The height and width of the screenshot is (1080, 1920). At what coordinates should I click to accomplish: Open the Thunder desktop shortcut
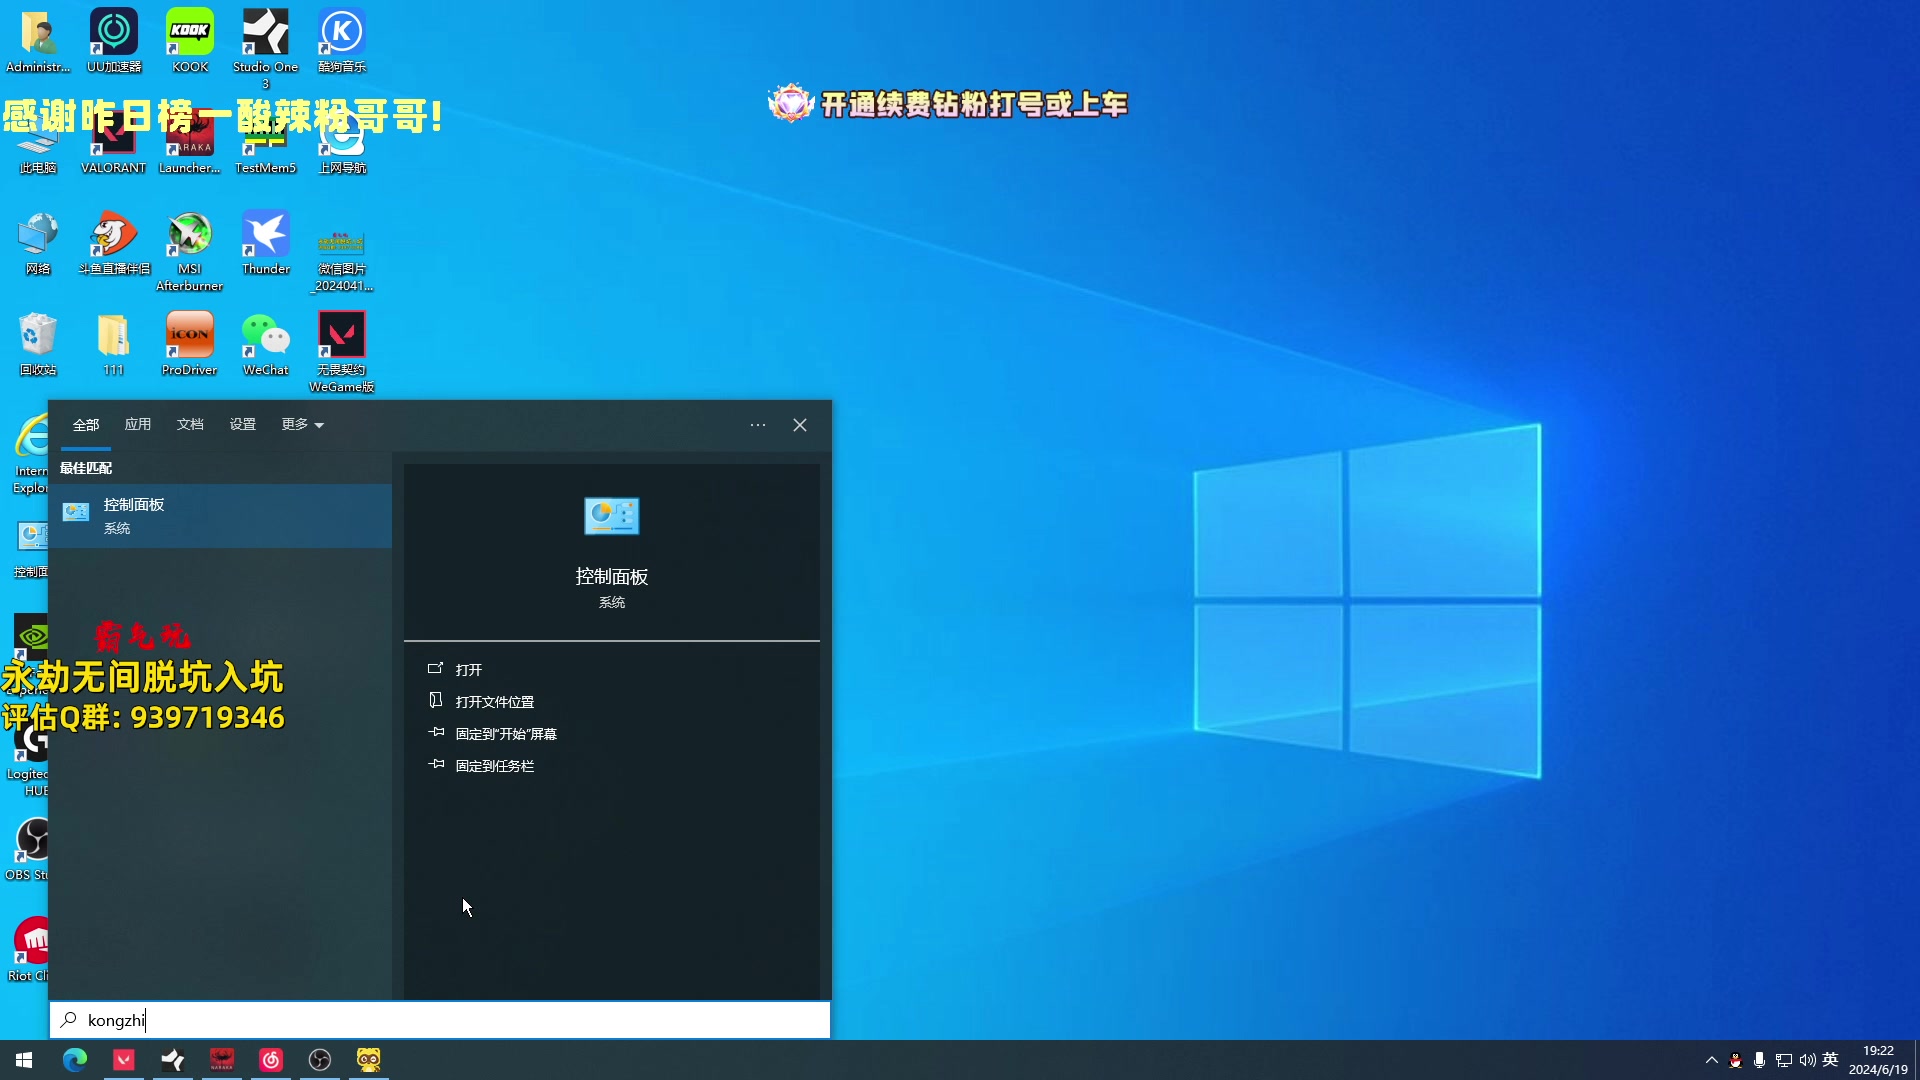point(266,243)
